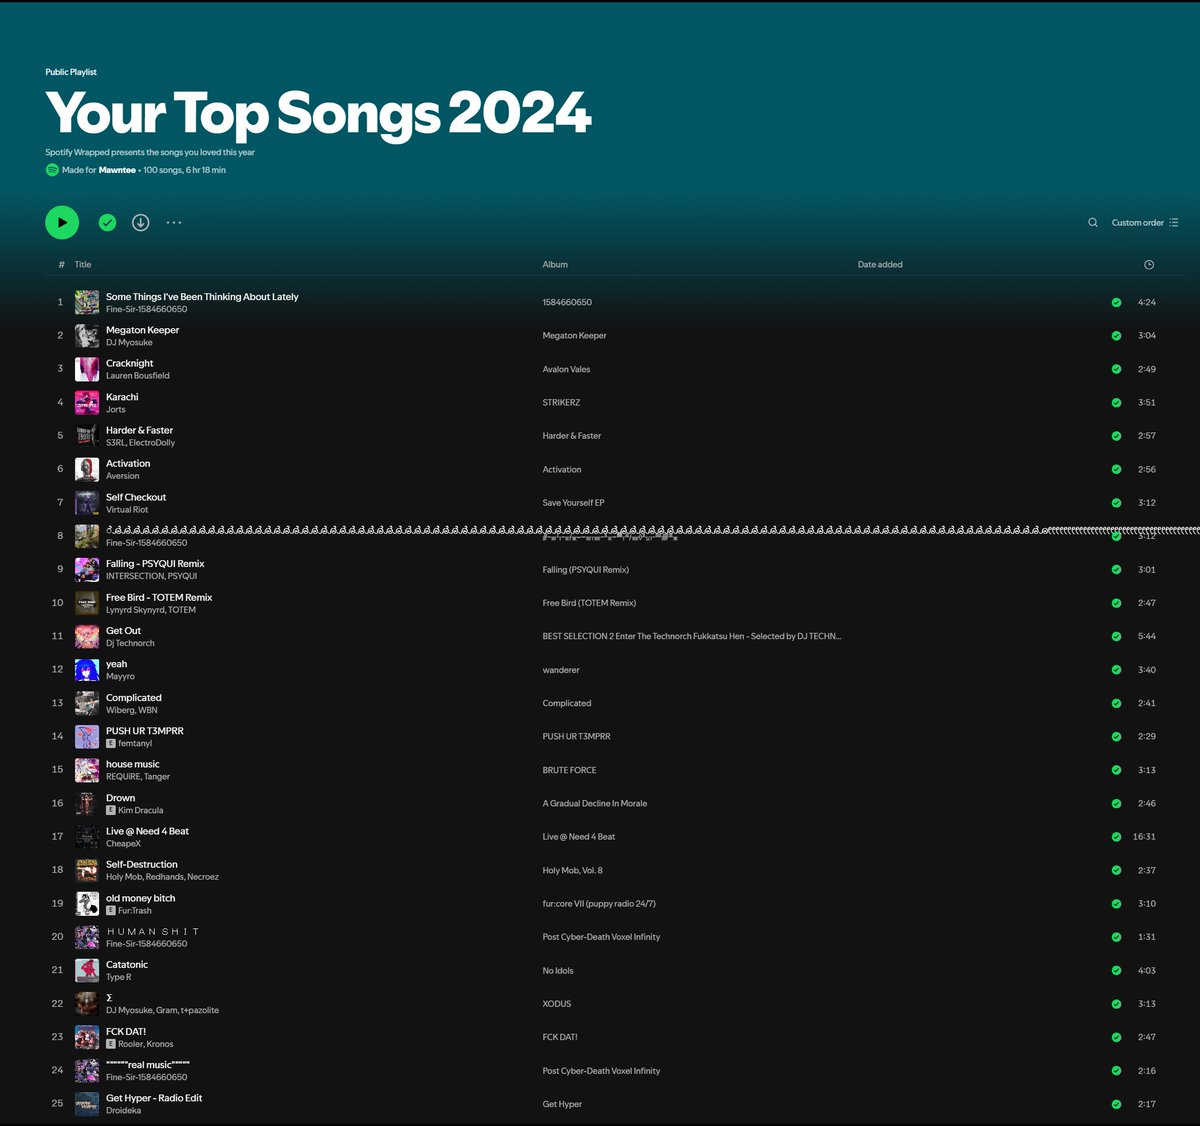Screen dimensions: 1200x1126
Task: Sort by the Title column header
Action: (83, 264)
